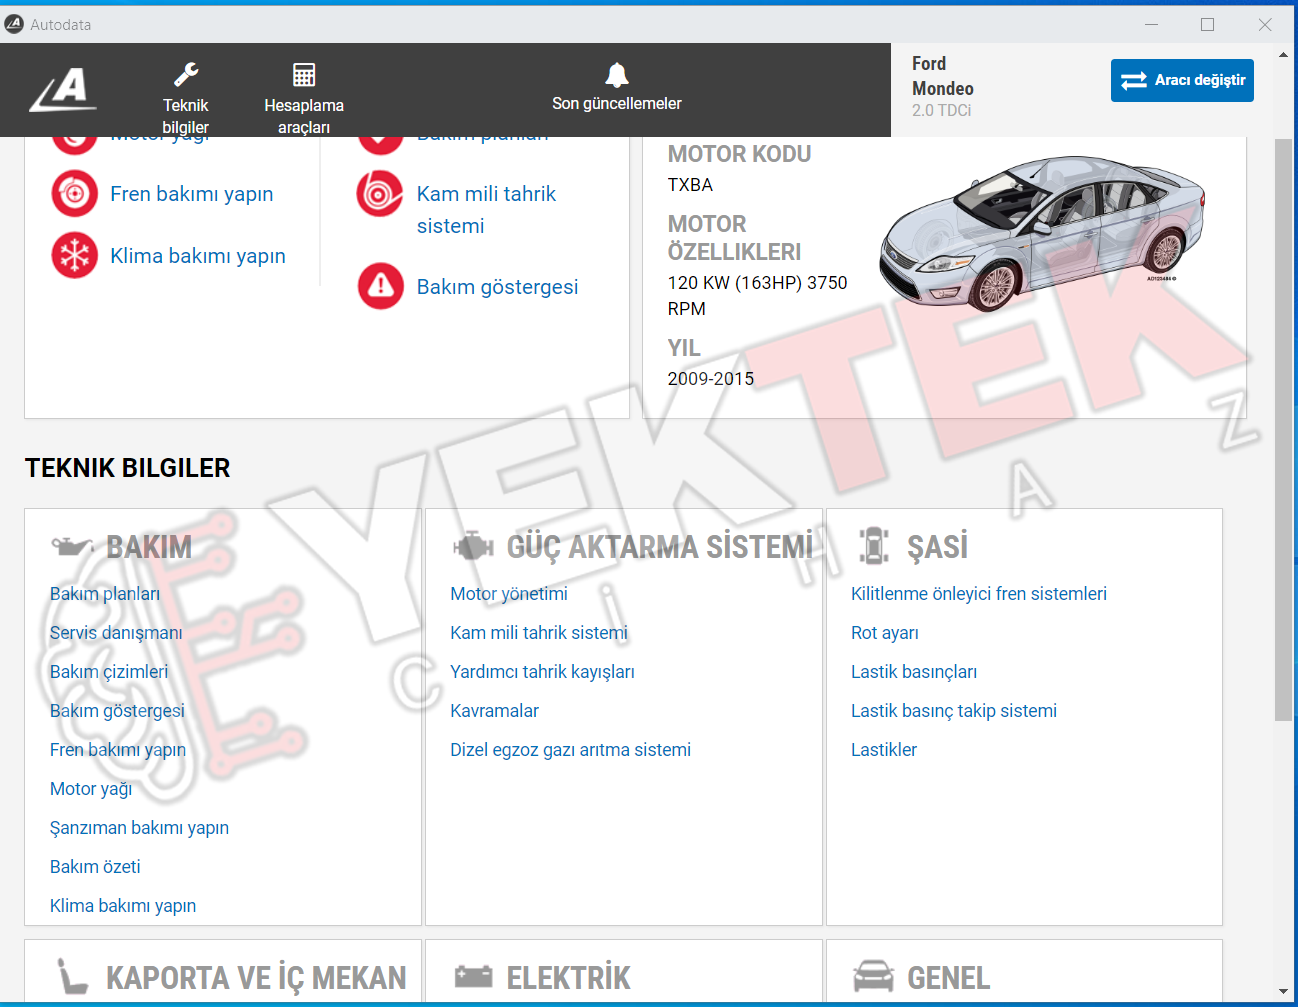Screen dimensions: 1298x1007
Task: Open Kavramalar link
Action: point(494,711)
